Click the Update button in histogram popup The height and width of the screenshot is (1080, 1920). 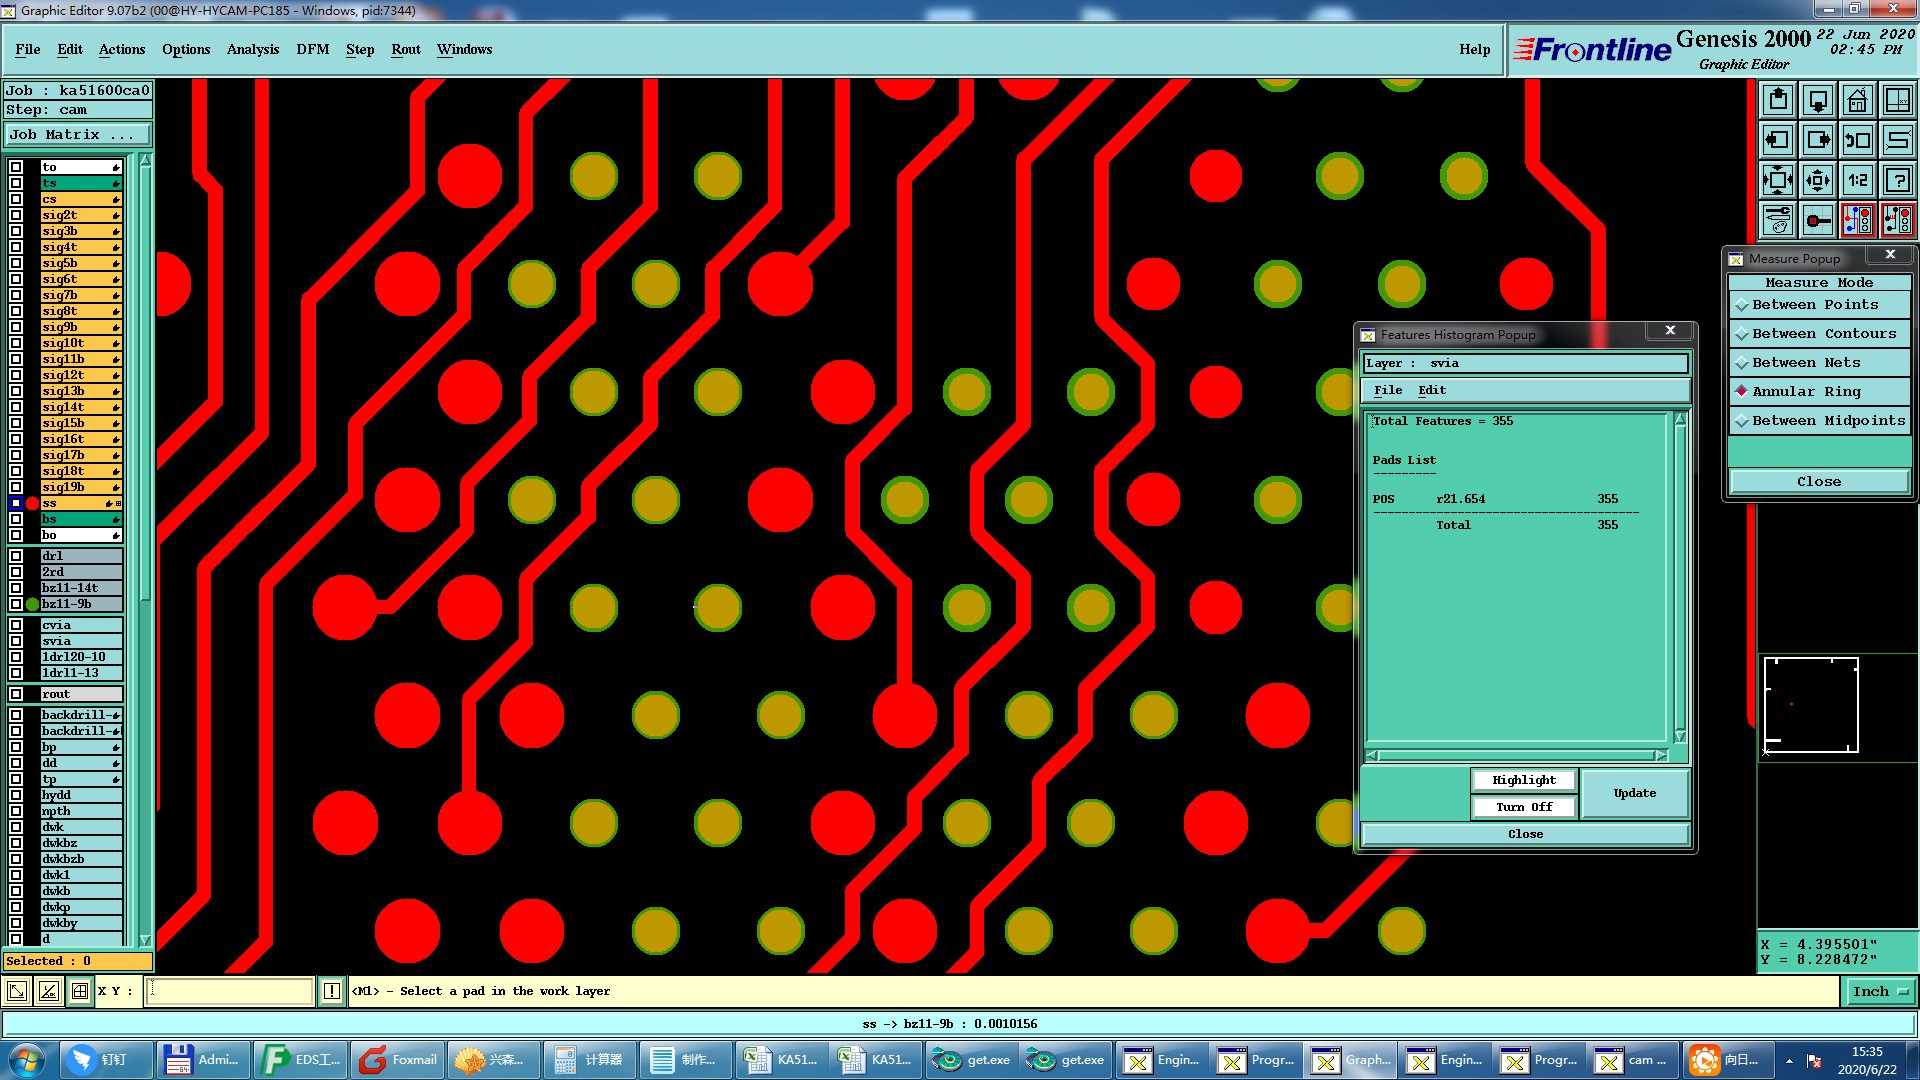1634,793
